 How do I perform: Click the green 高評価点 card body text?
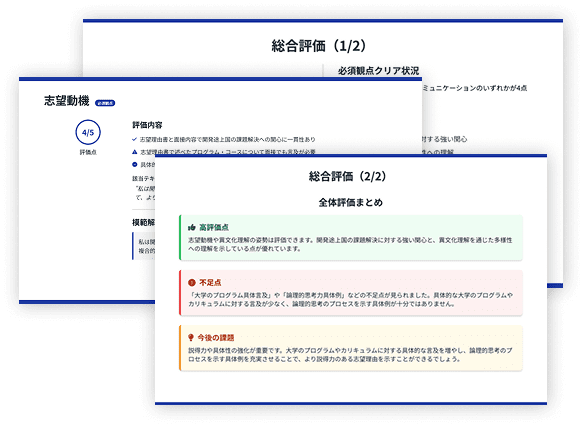pyautogui.click(x=350, y=244)
